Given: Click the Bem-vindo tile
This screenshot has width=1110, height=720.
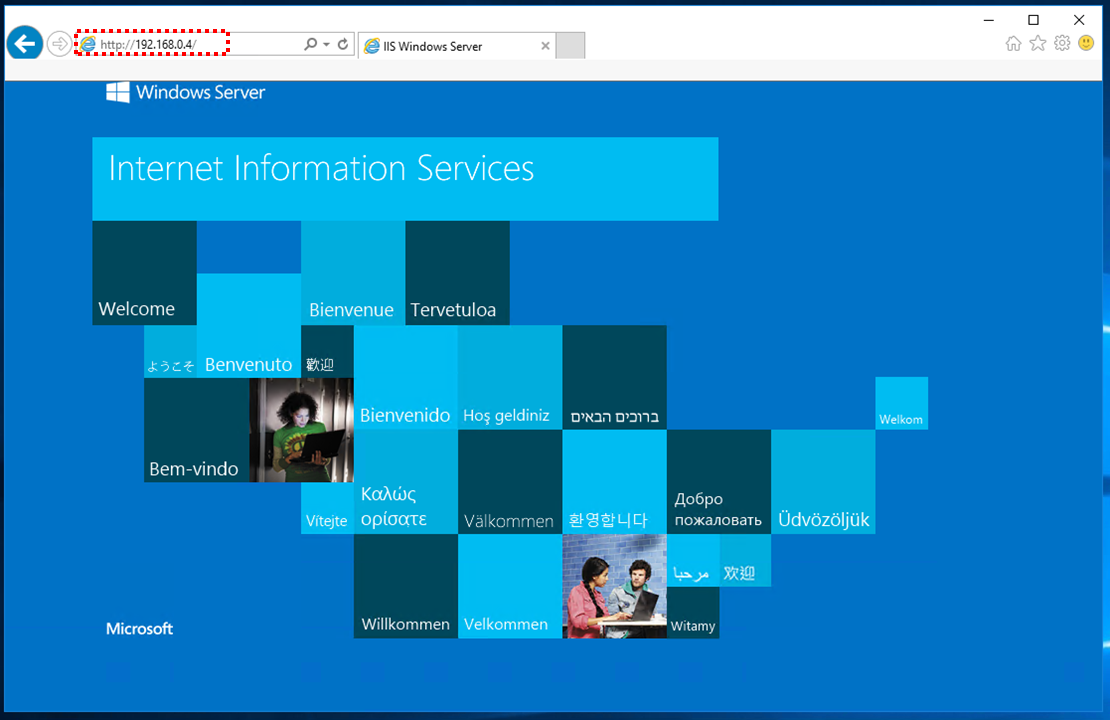Looking at the screenshot, I should 197,430.
